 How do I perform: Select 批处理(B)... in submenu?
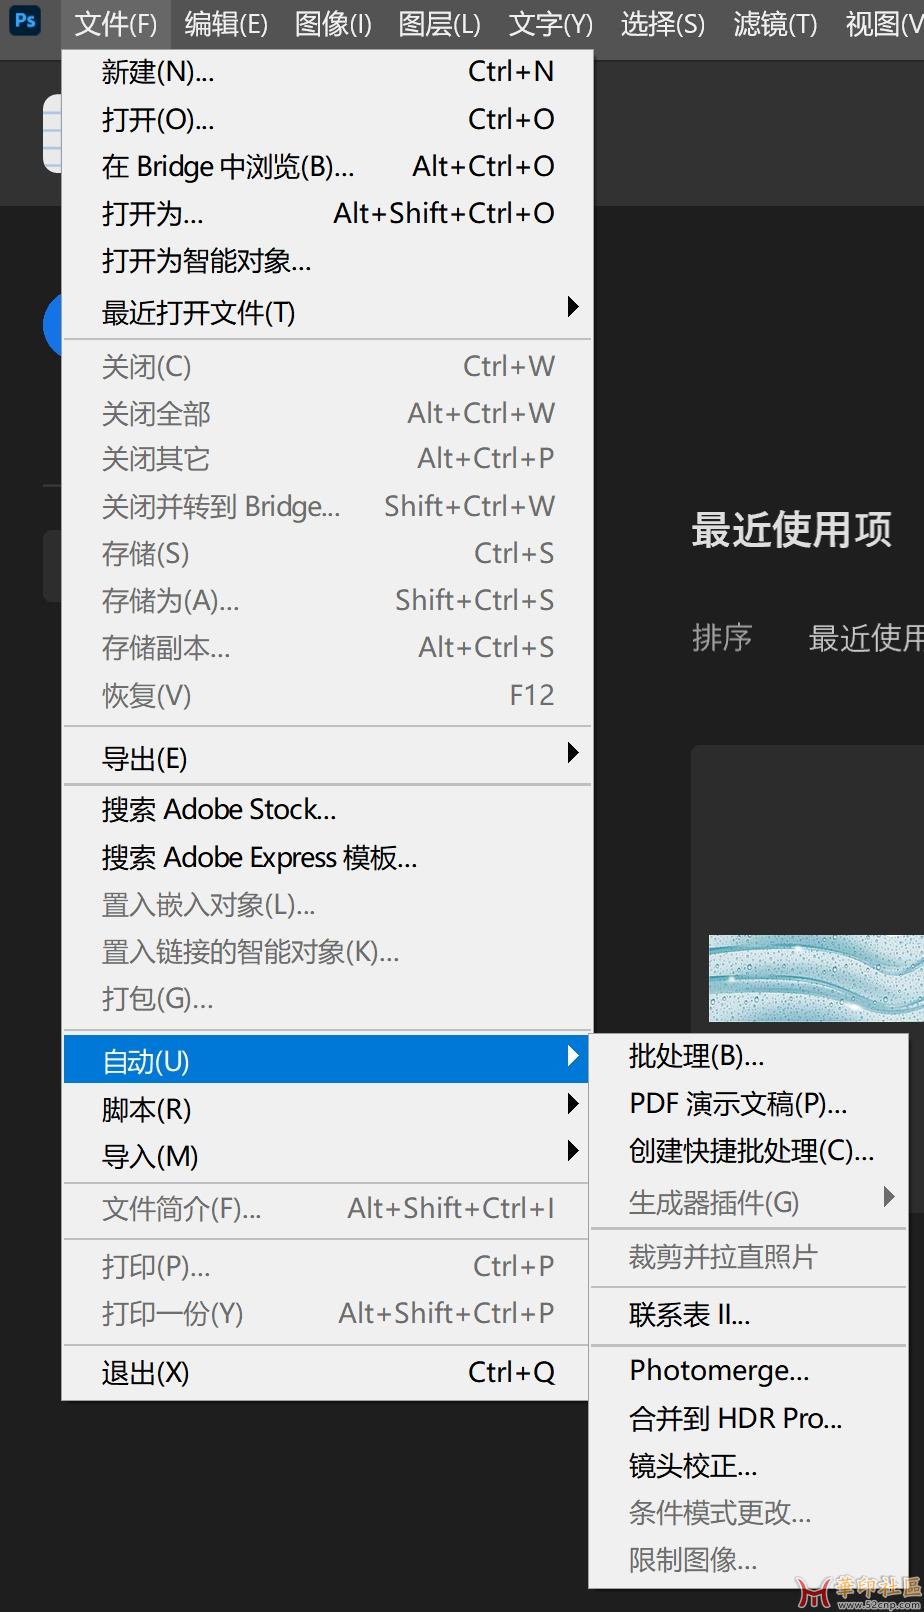point(748,1056)
